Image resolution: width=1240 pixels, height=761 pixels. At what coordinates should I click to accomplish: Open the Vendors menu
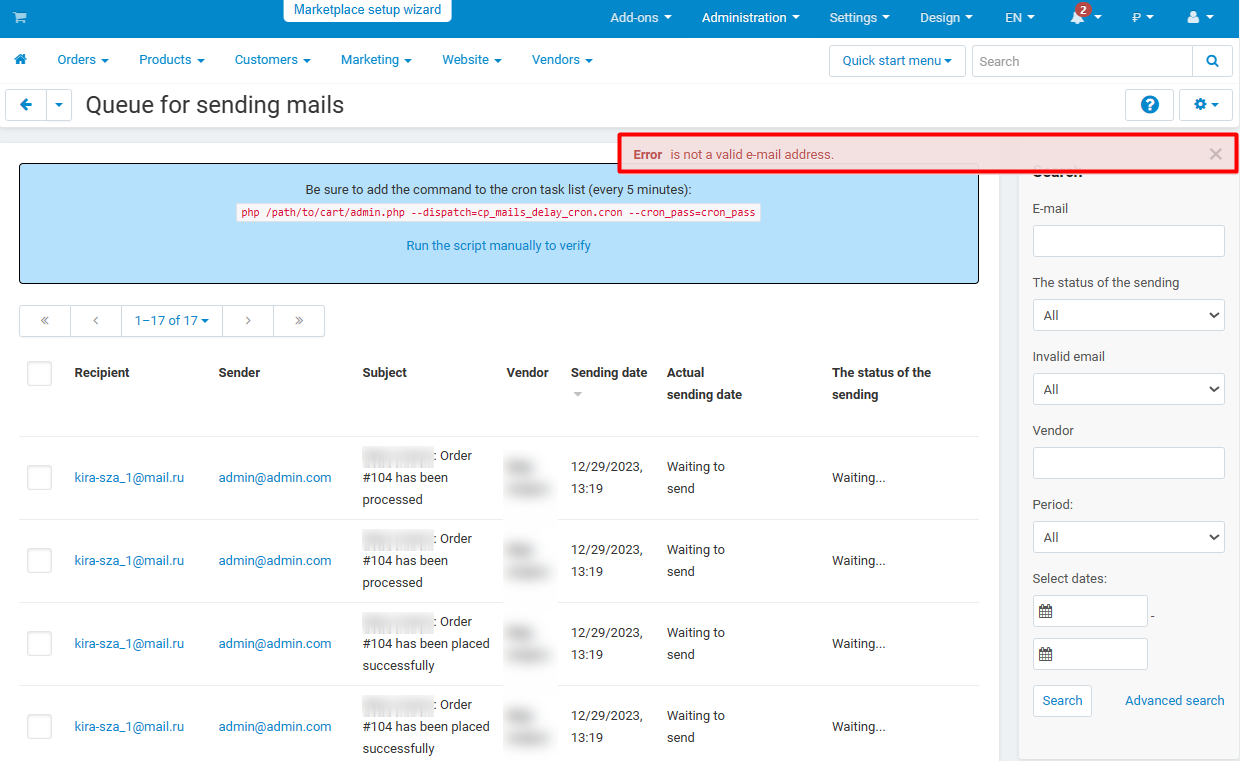pyautogui.click(x=562, y=60)
